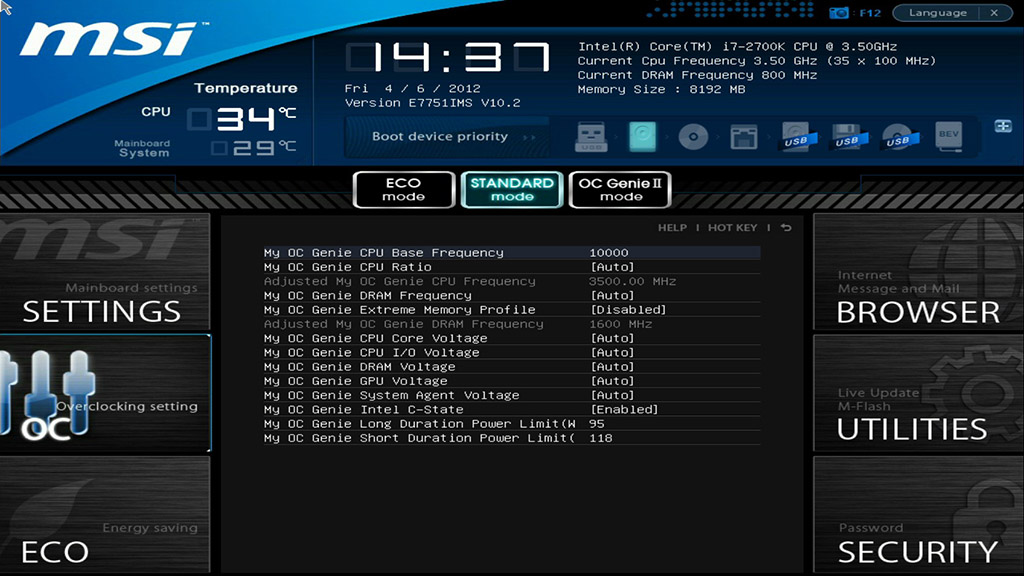Image resolution: width=1024 pixels, height=576 pixels.
Task: Open CPU Core Voltage [Auto] option
Action: coord(613,338)
